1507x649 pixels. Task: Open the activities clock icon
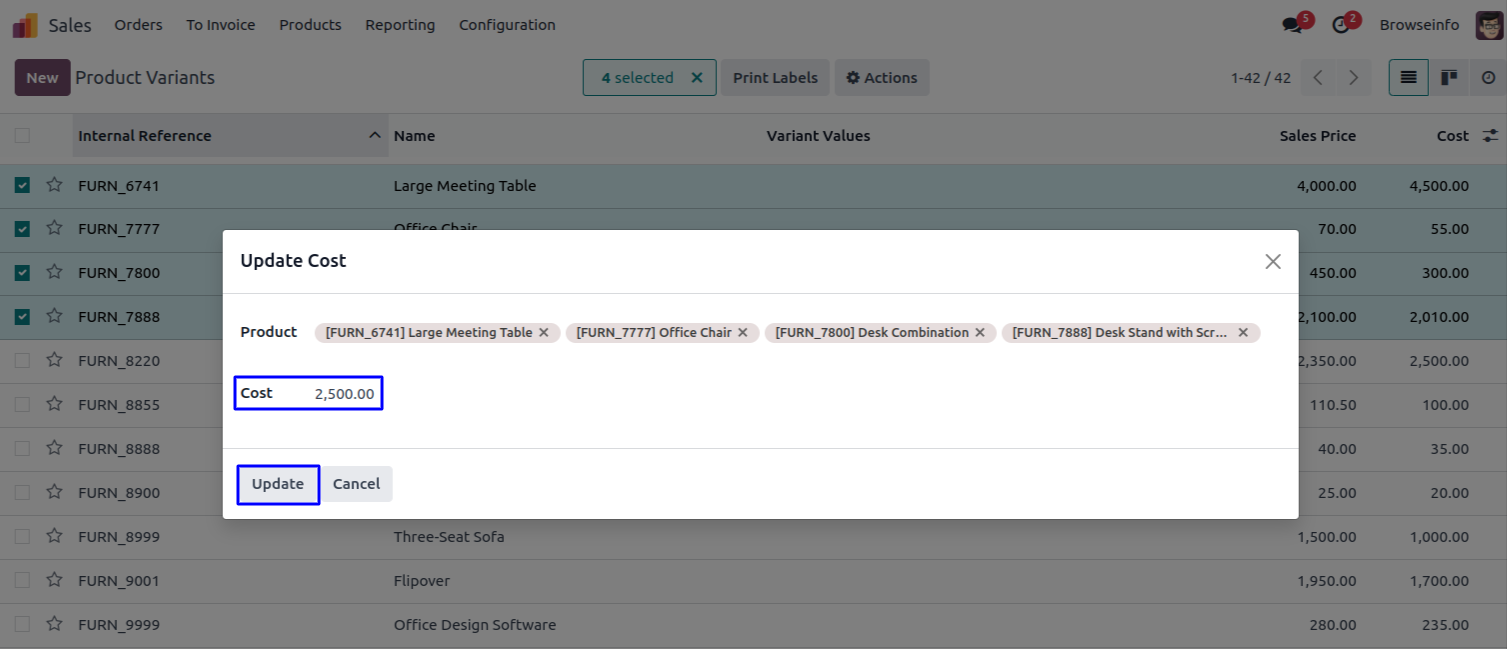(1341, 25)
